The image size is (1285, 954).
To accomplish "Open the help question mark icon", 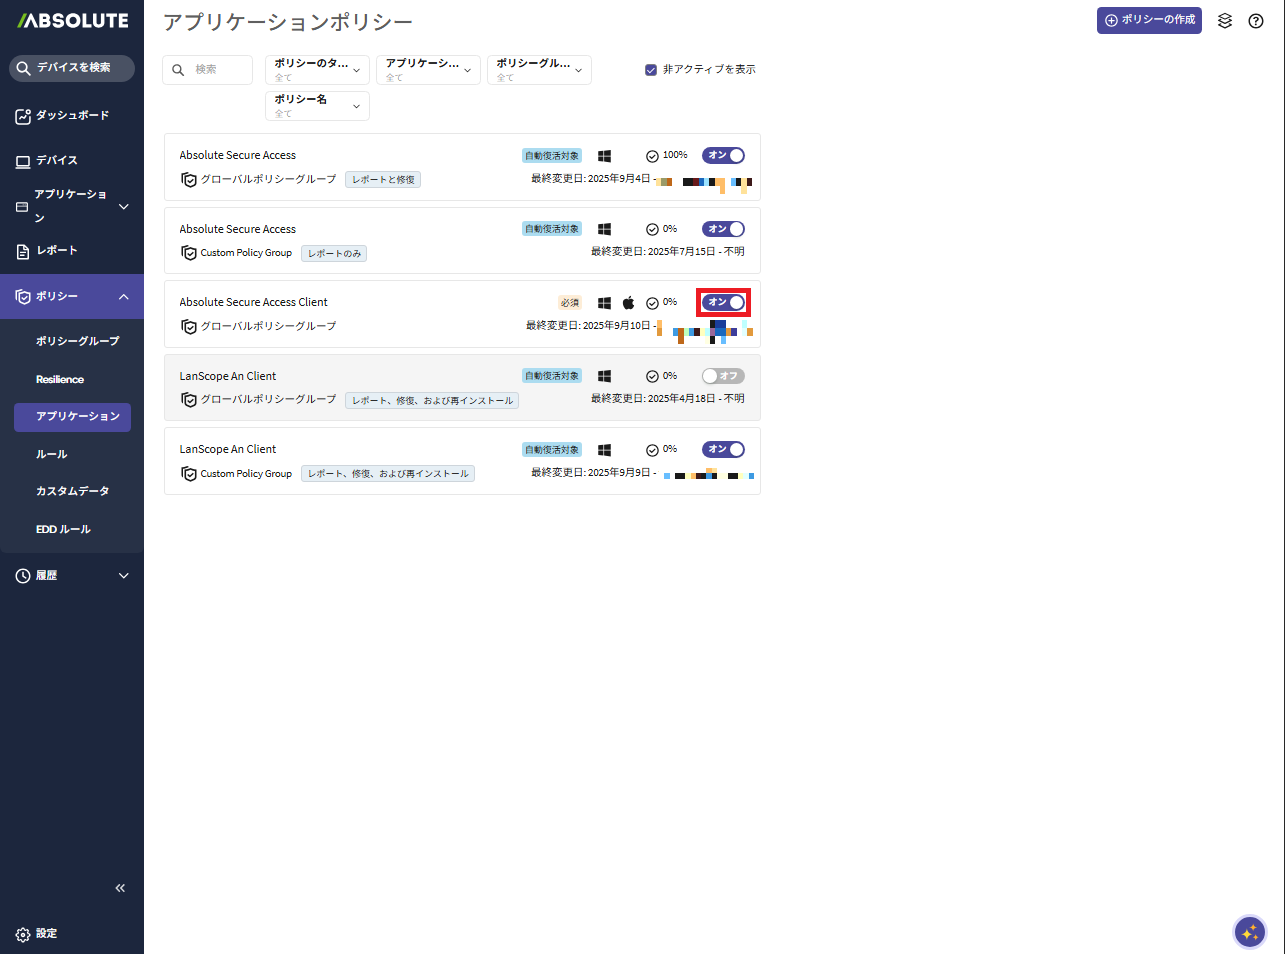I will point(1256,21).
